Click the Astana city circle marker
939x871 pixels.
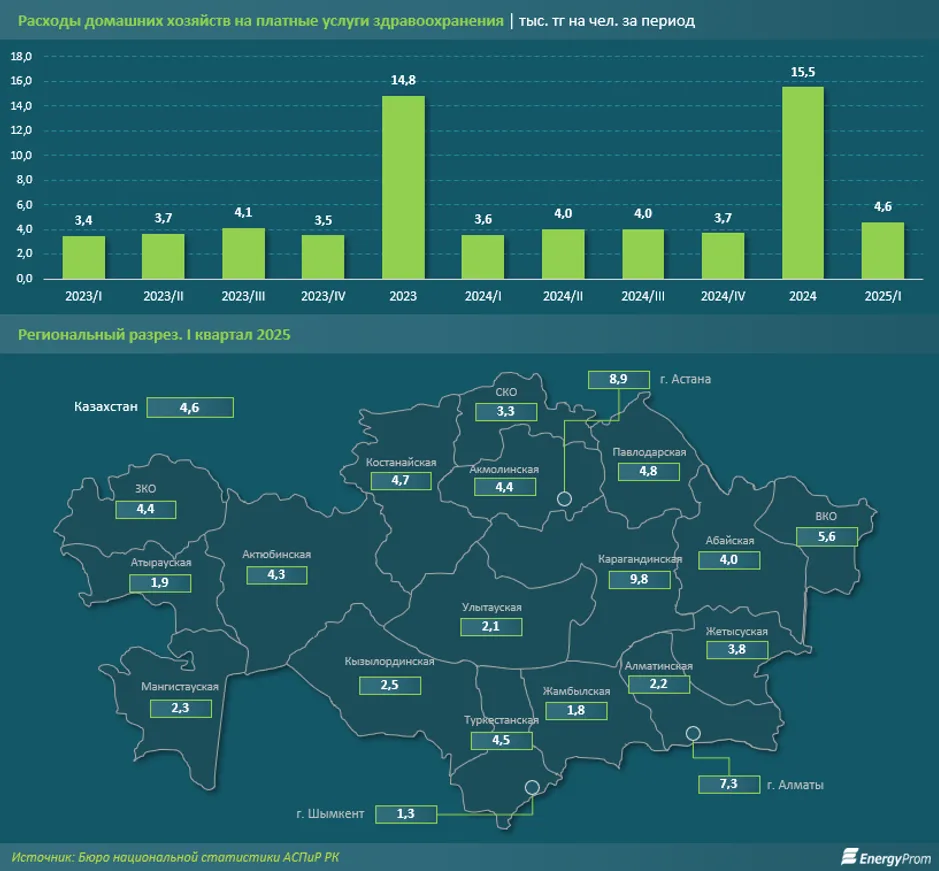(564, 498)
